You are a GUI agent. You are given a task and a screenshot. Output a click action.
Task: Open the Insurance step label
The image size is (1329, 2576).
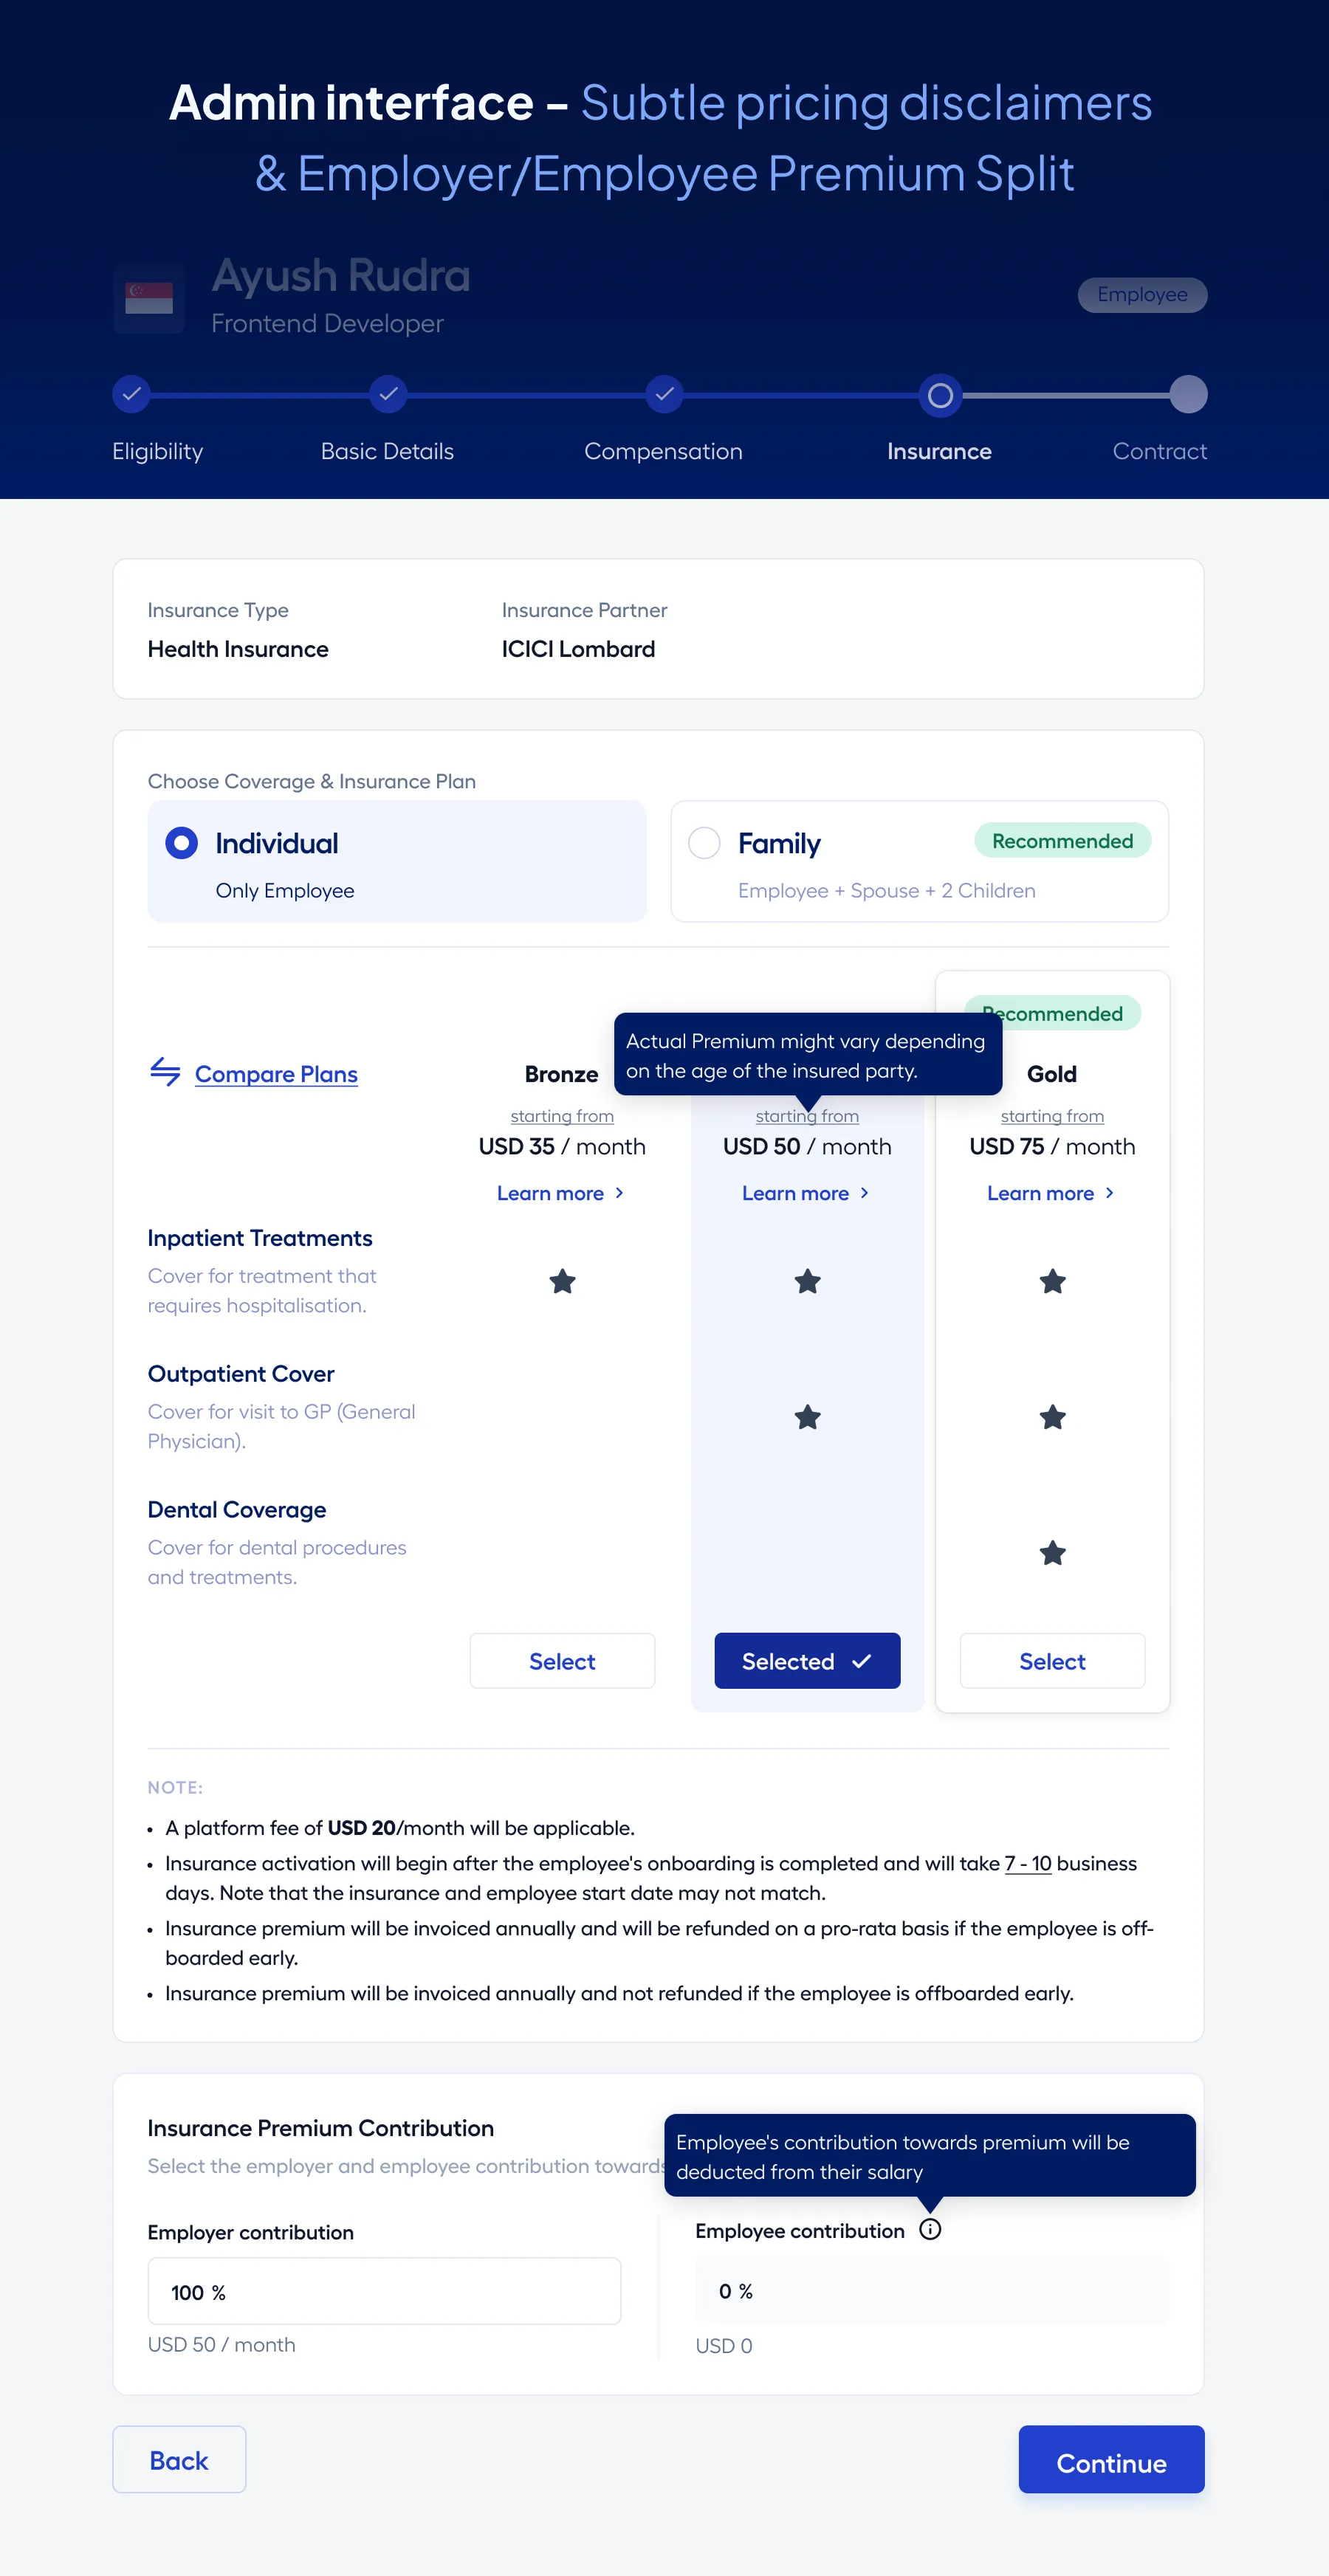click(939, 451)
